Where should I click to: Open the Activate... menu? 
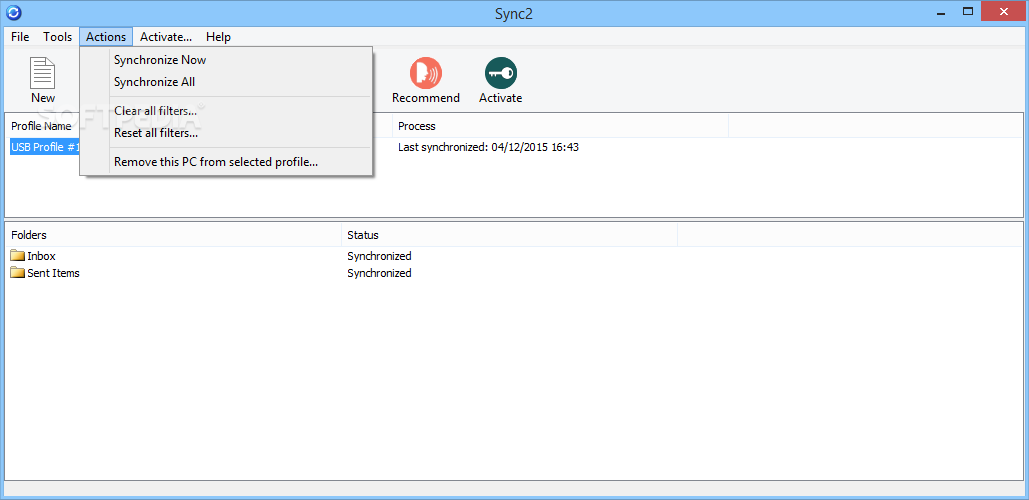[166, 37]
